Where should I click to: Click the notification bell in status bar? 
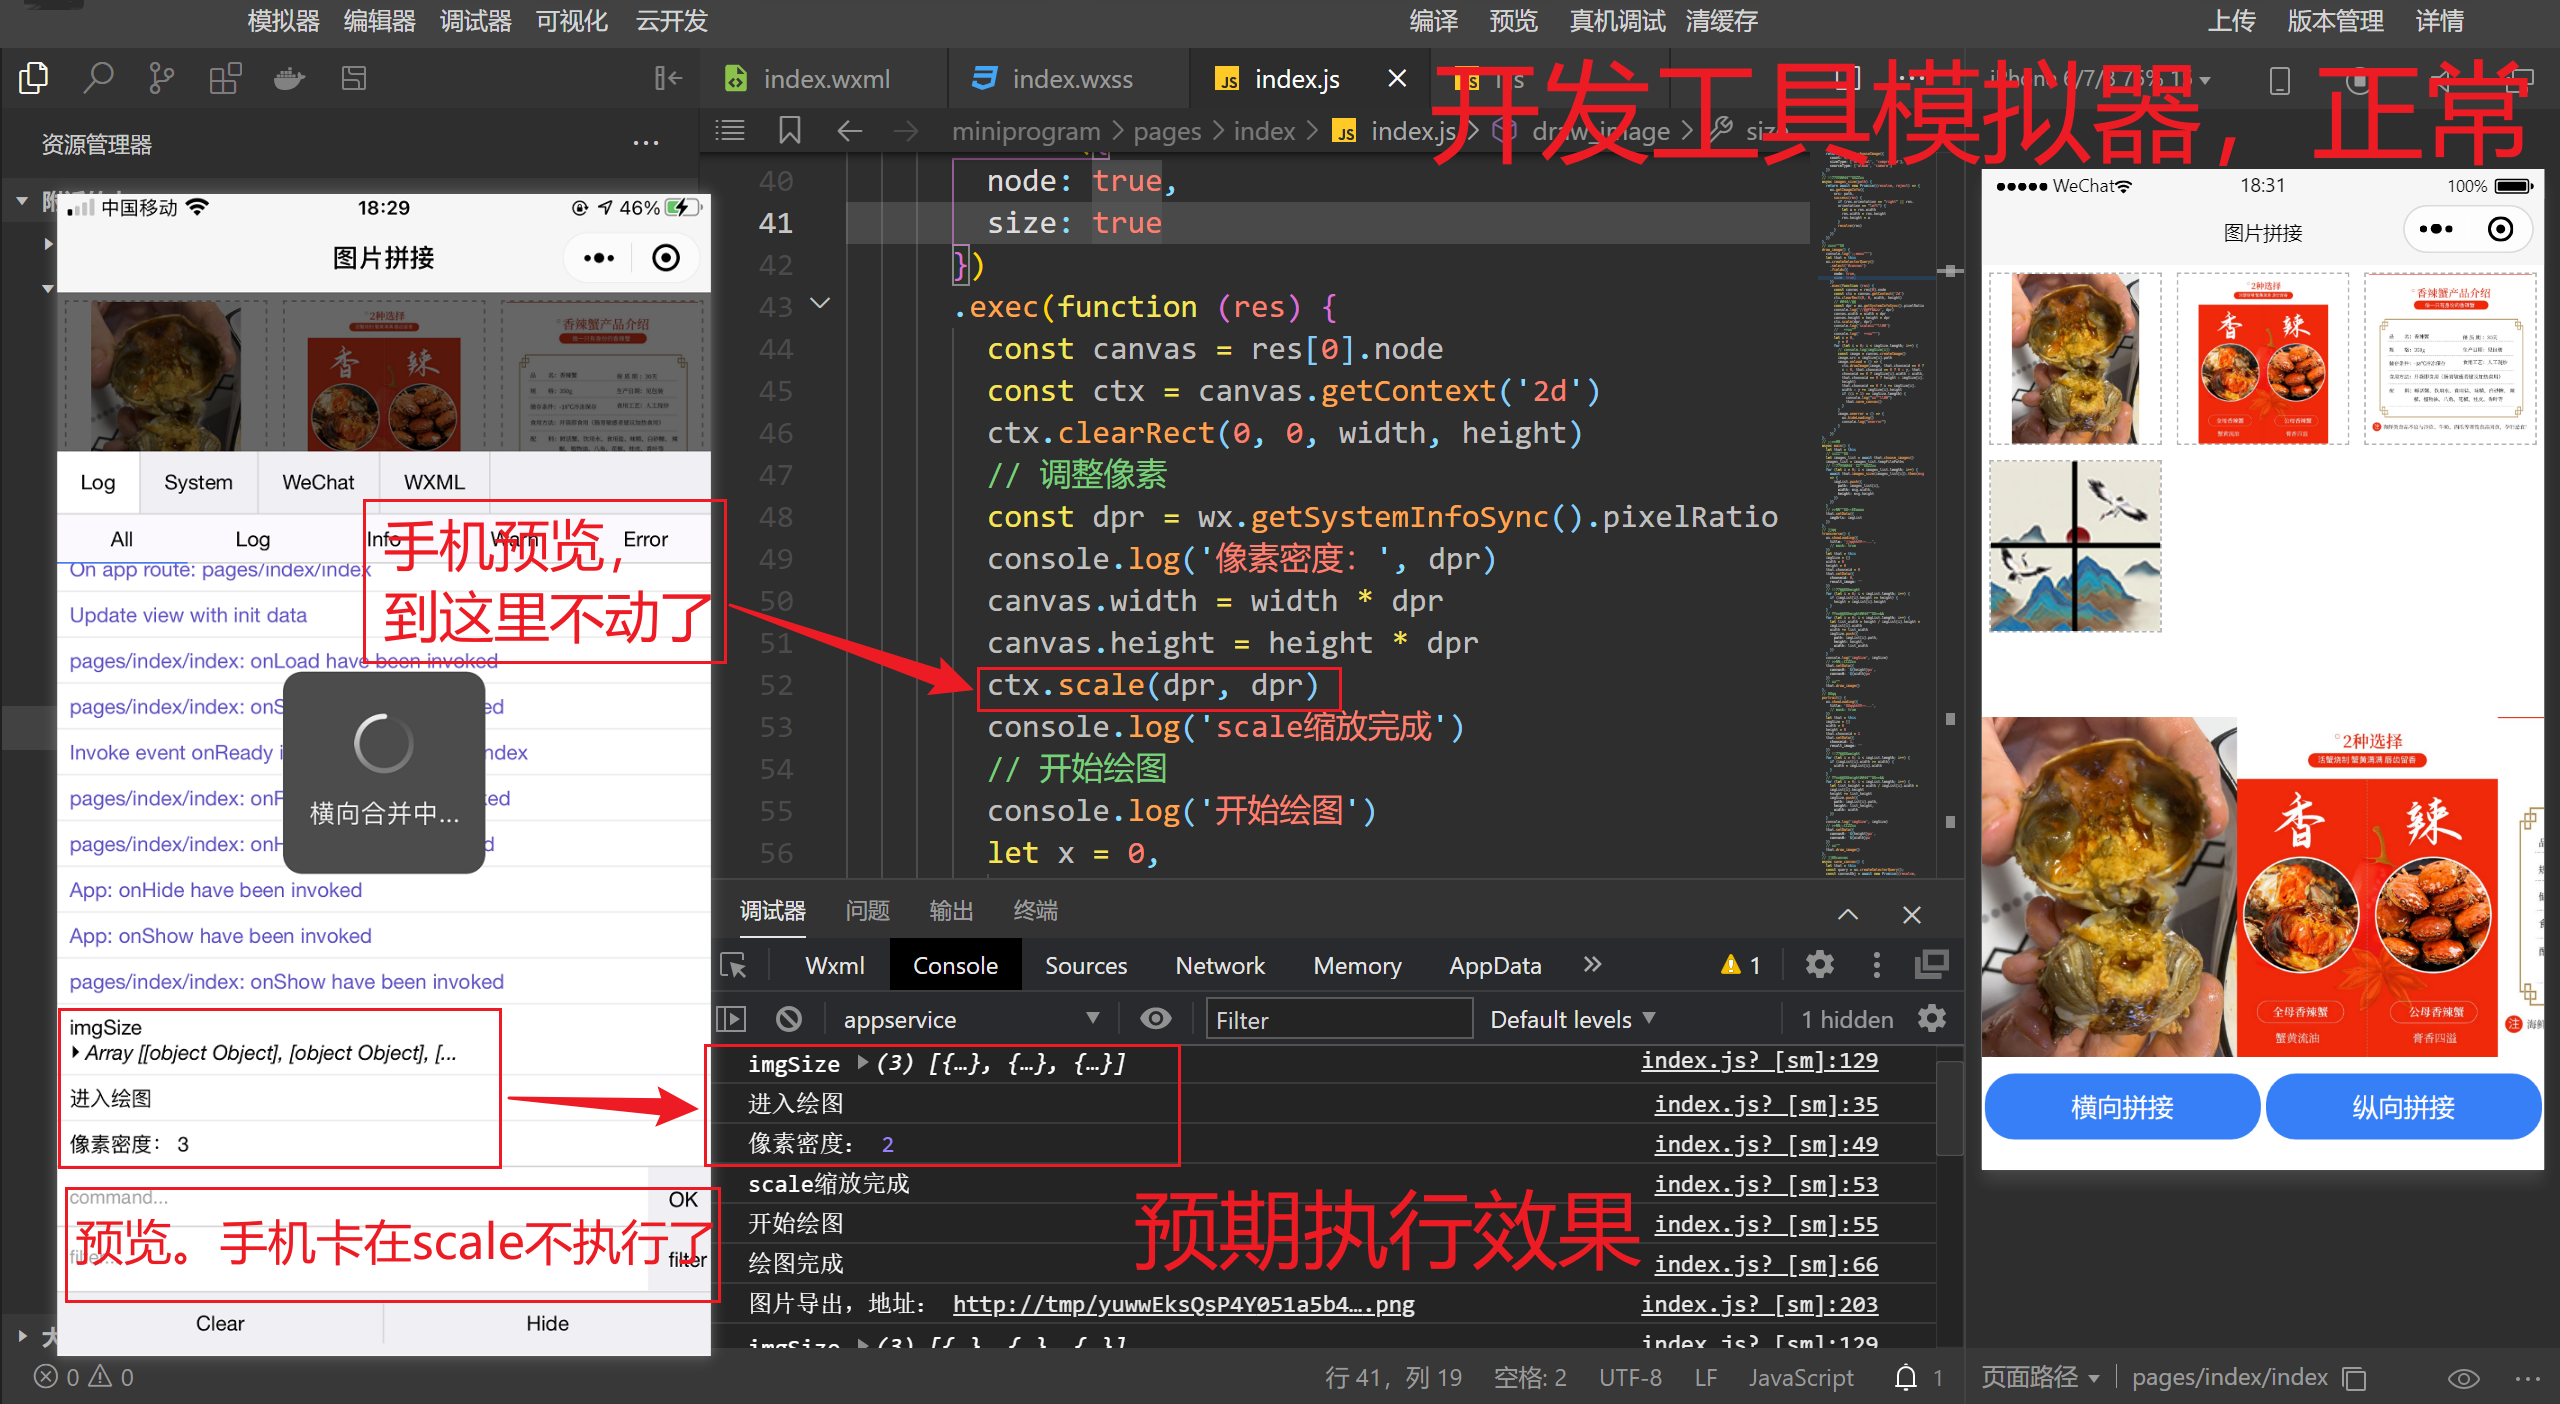1906,1377
